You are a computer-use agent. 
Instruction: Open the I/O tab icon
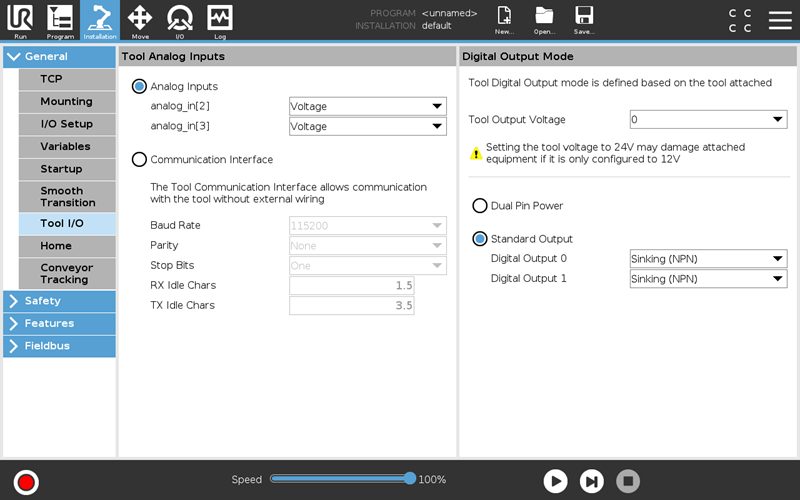click(x=180, y=19)
